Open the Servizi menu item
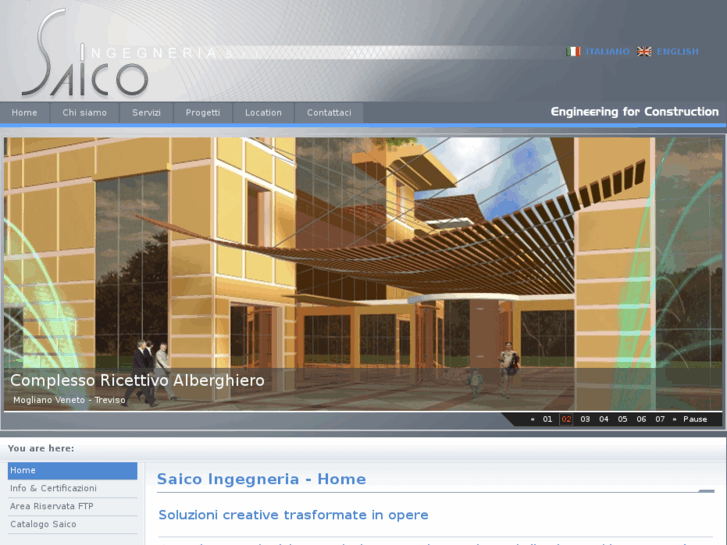Image resolution: width=727 pixels, height=545 pixels. pyautogui.click(x=146, y=113)
